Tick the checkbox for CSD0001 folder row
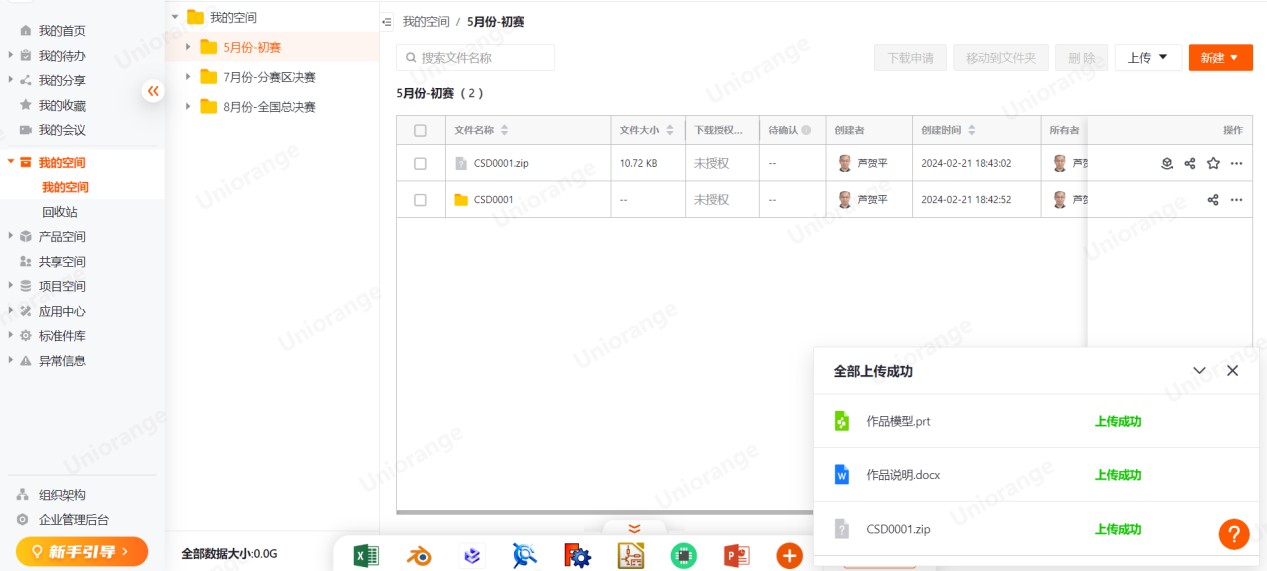 tap(420, 200)
